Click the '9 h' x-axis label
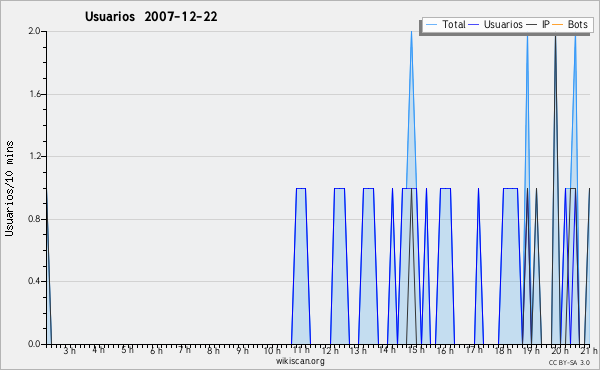This screenshot has height=370, width=600. [242, 351]
